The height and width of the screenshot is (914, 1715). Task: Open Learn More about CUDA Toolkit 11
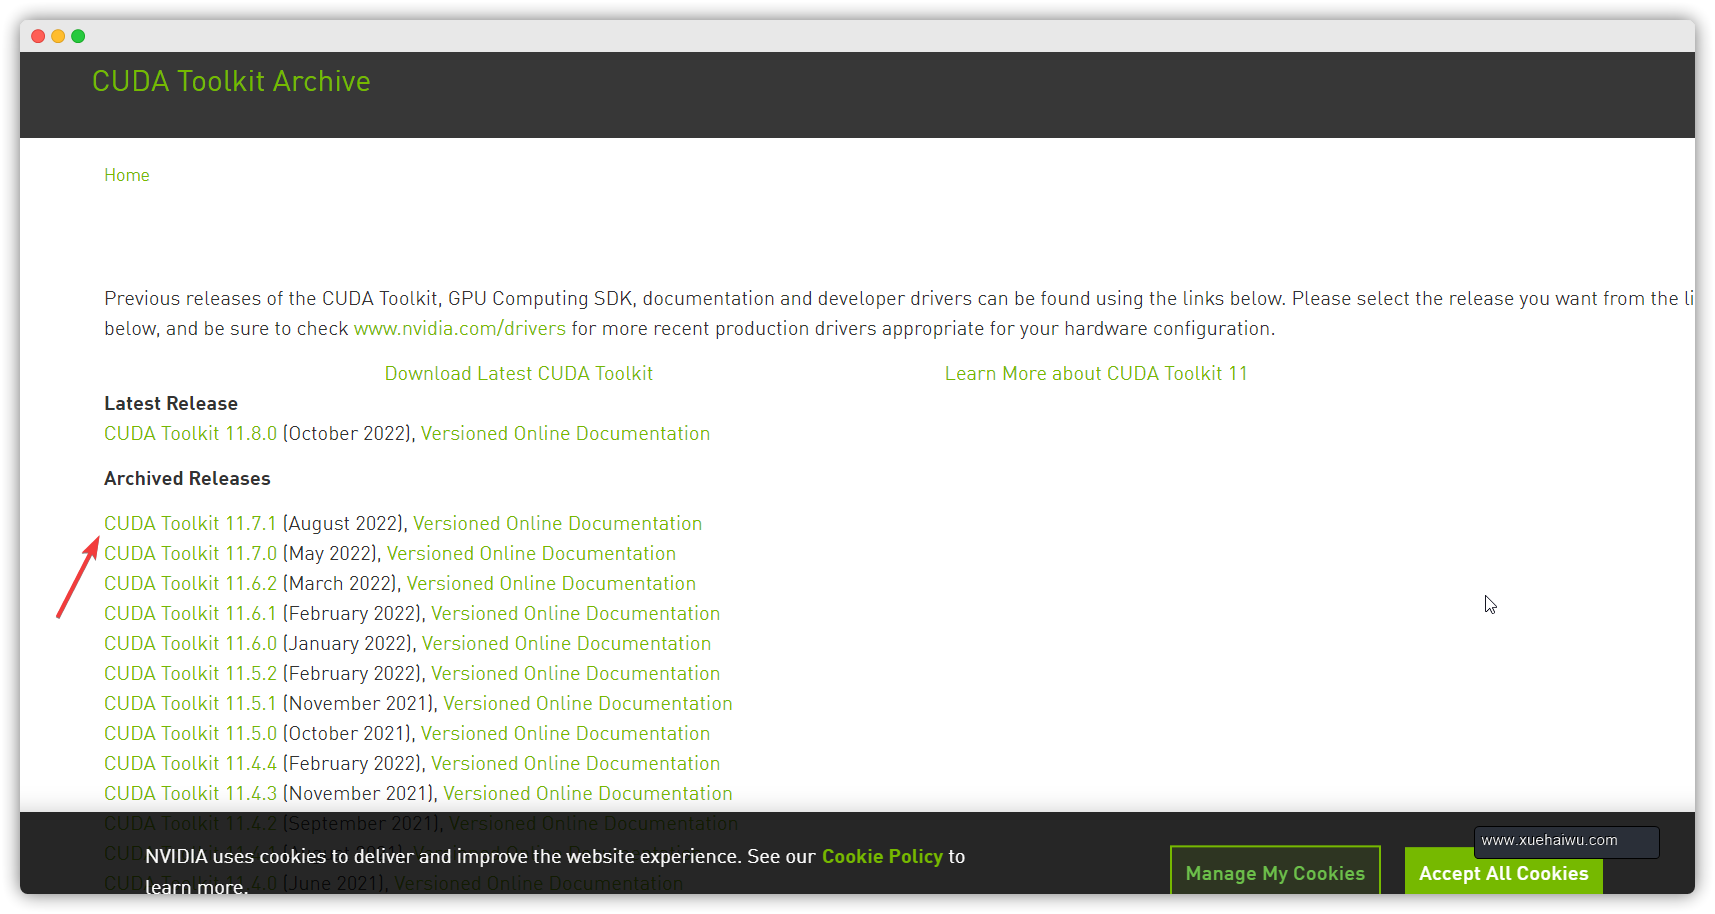coord(1096,374)
